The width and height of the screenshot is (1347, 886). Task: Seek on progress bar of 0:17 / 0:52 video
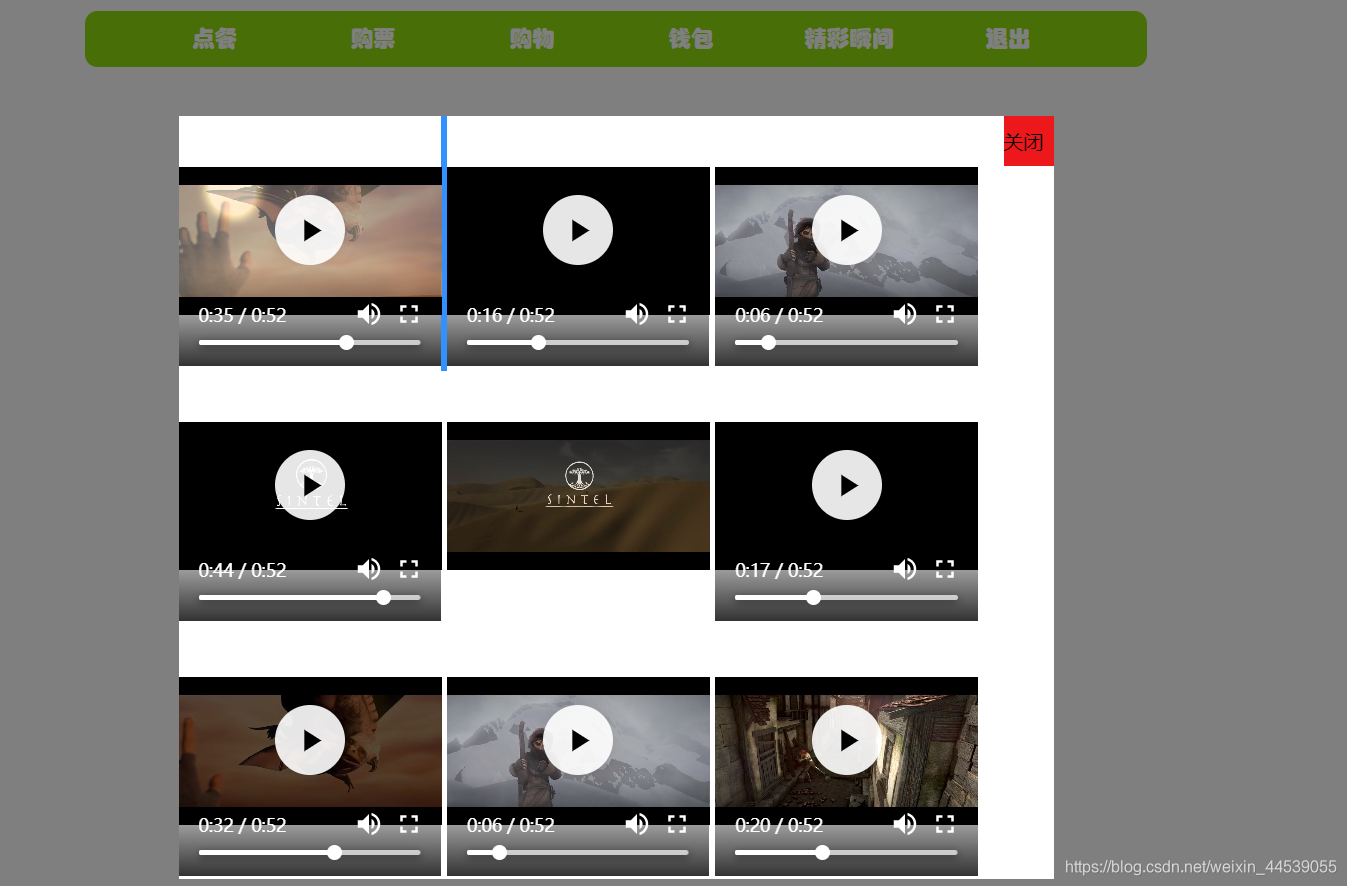tap(846, 598)
